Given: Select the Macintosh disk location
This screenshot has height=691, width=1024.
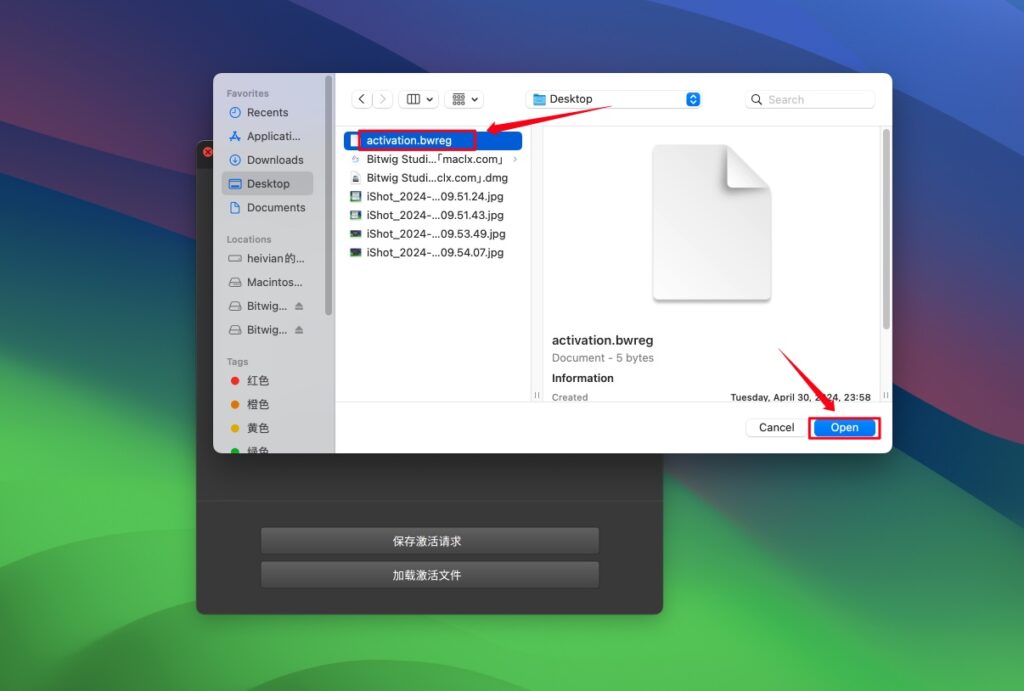Looking at the screenshot, I should point(274,282).
